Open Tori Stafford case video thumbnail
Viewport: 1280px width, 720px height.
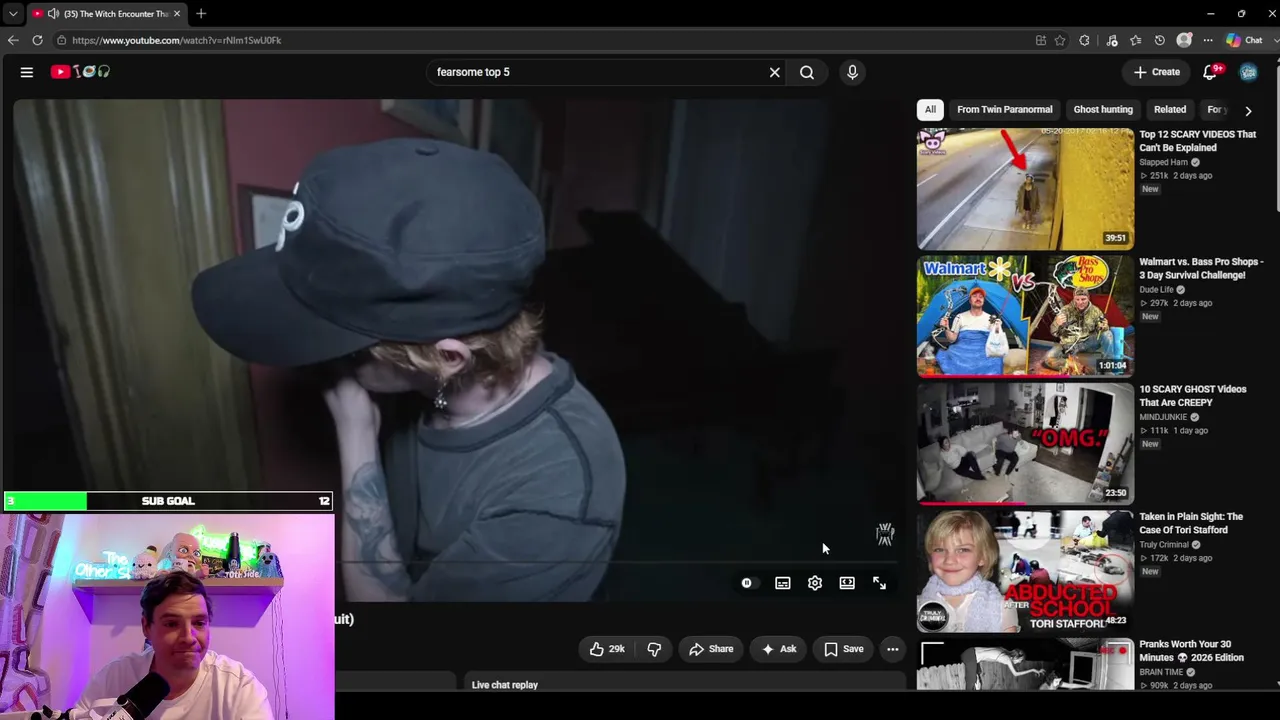click(x=1025, y=571)
